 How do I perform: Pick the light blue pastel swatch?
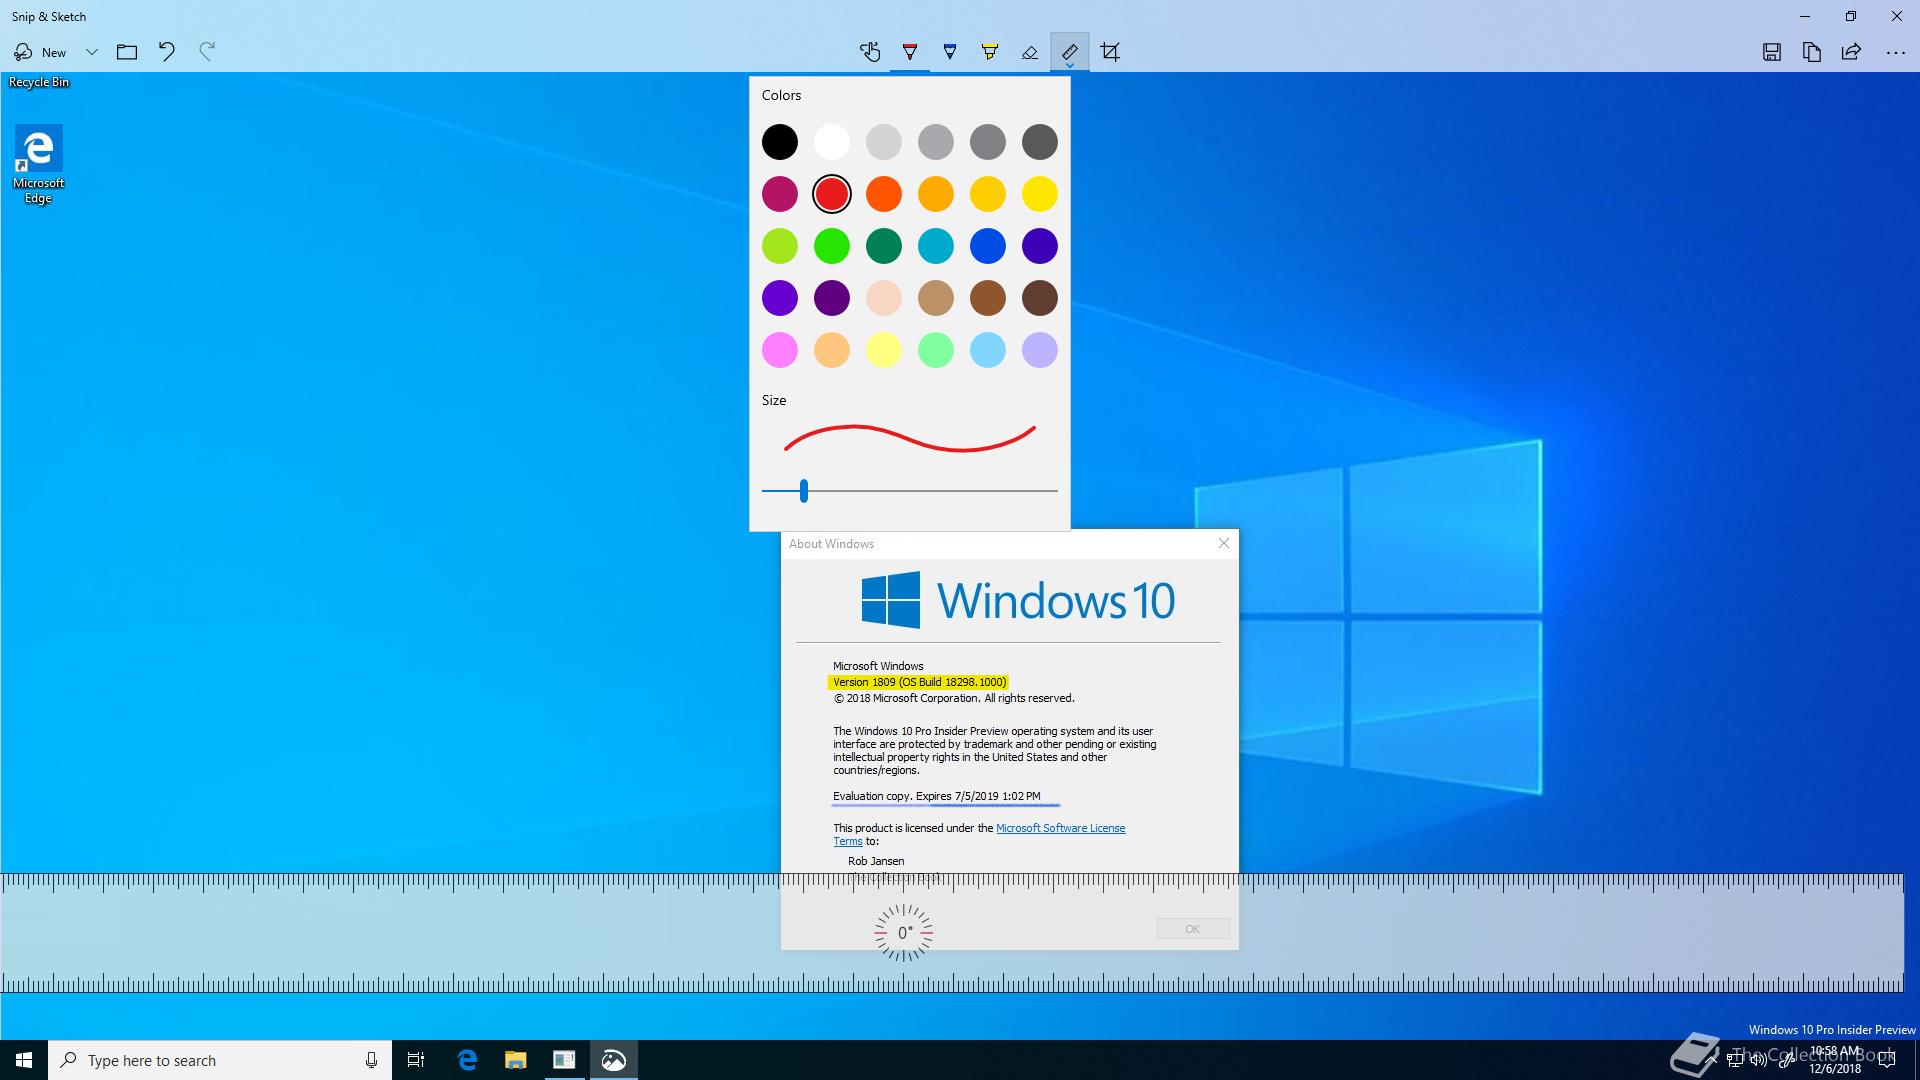click(988, 350)
